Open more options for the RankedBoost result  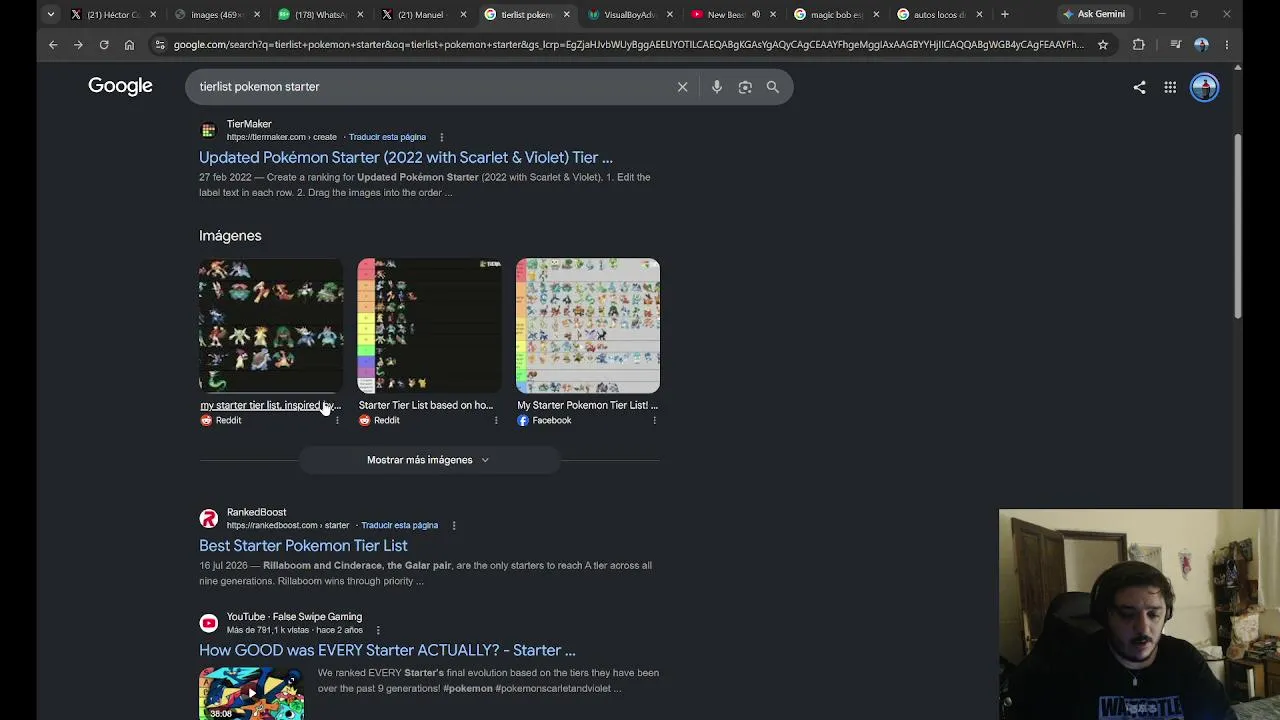tap(453, 525)
